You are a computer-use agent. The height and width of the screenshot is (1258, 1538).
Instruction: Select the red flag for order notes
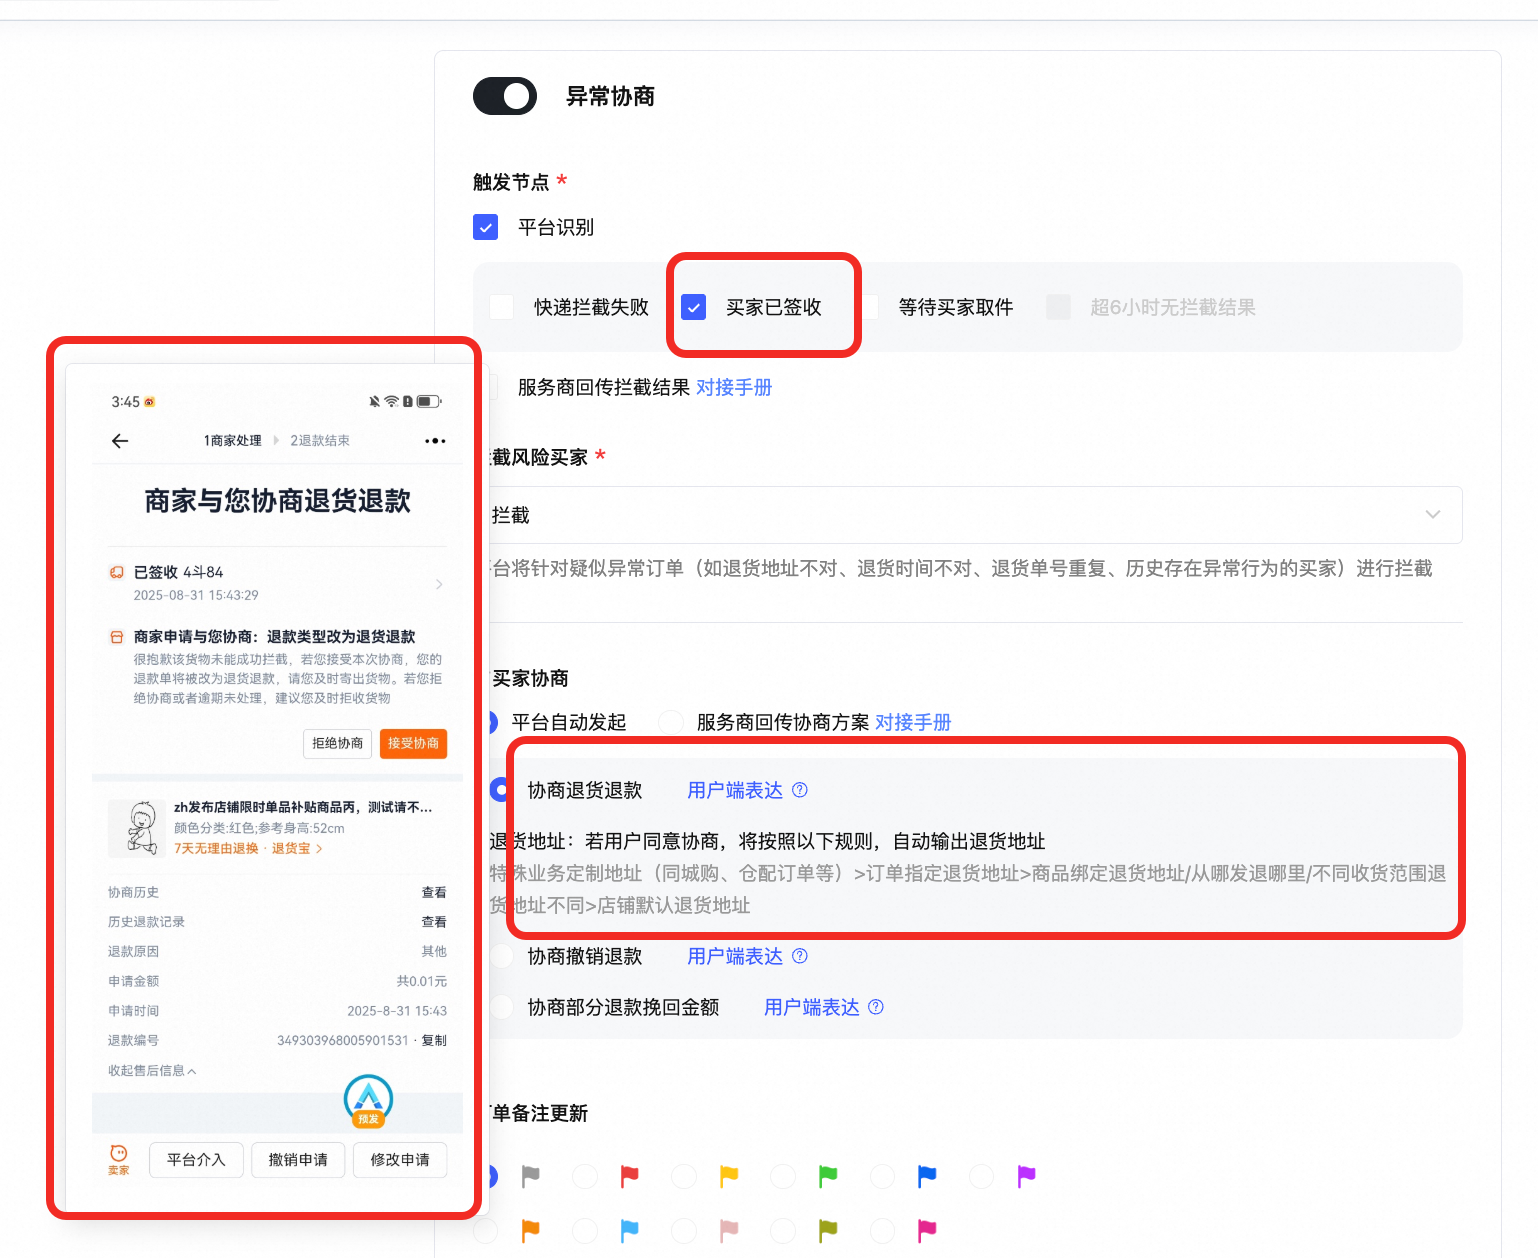pyautogui.click(x=629, y=1177)
